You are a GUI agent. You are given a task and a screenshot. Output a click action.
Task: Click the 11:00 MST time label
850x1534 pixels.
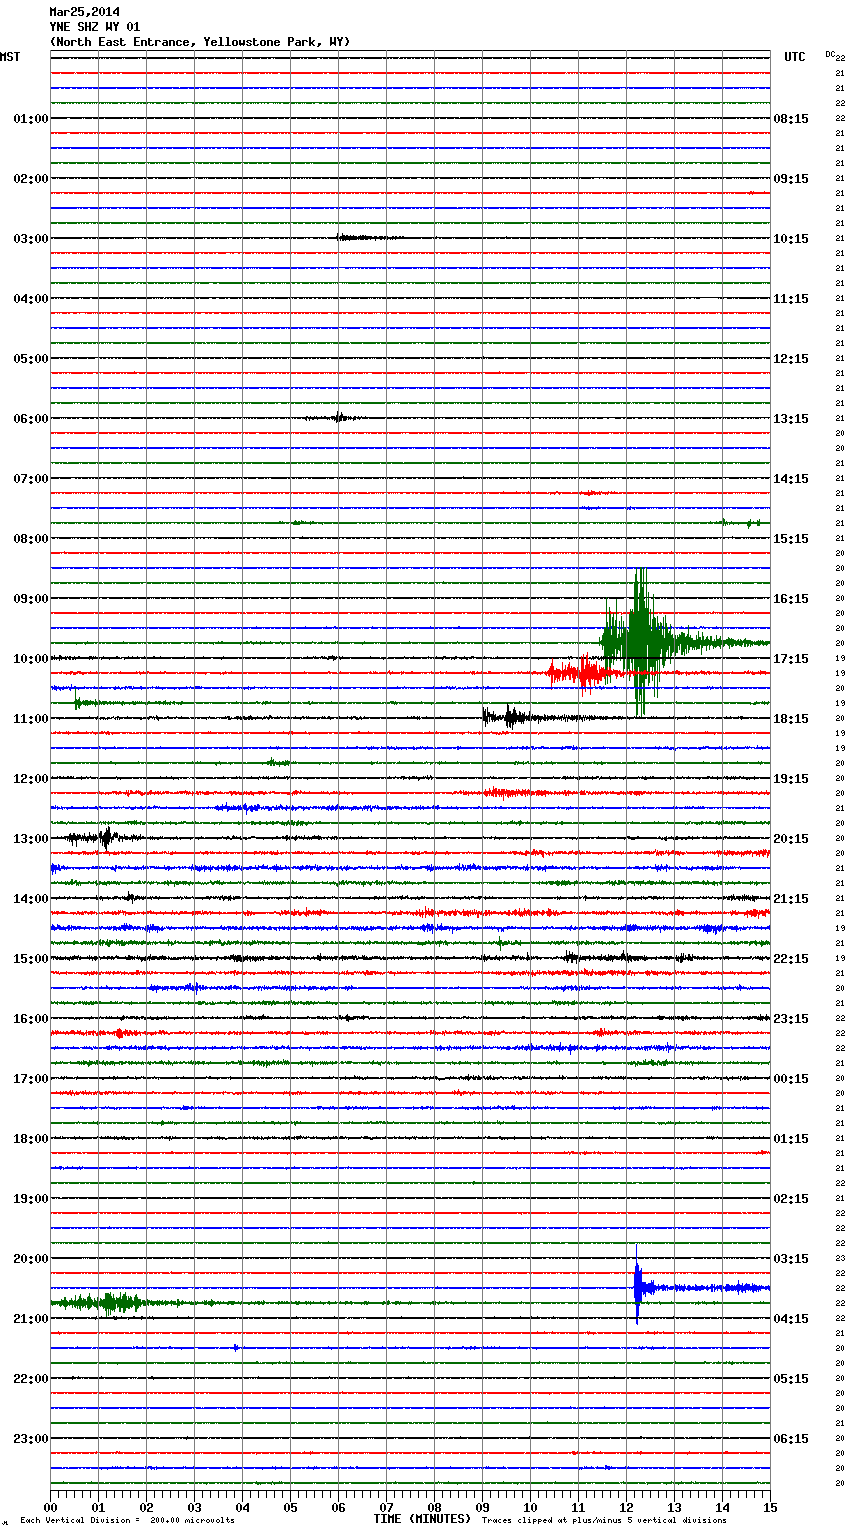pos(31,719)
